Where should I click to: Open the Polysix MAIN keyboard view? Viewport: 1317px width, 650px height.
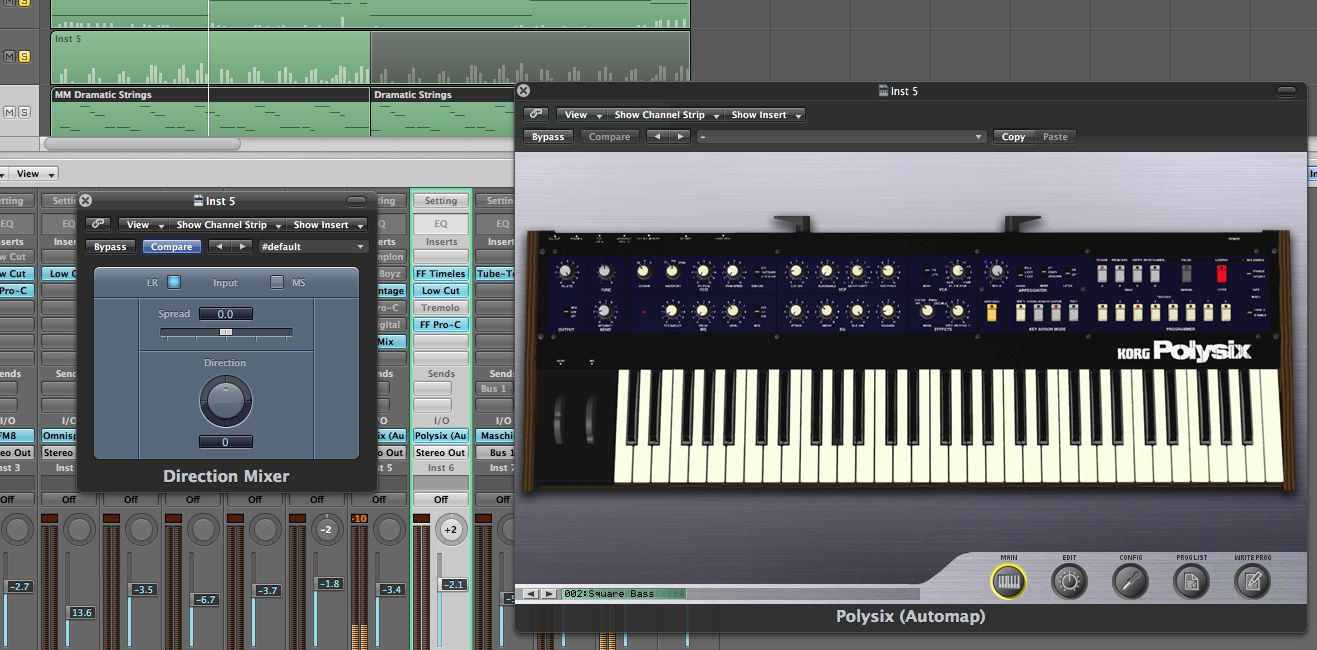[1009, 580]
